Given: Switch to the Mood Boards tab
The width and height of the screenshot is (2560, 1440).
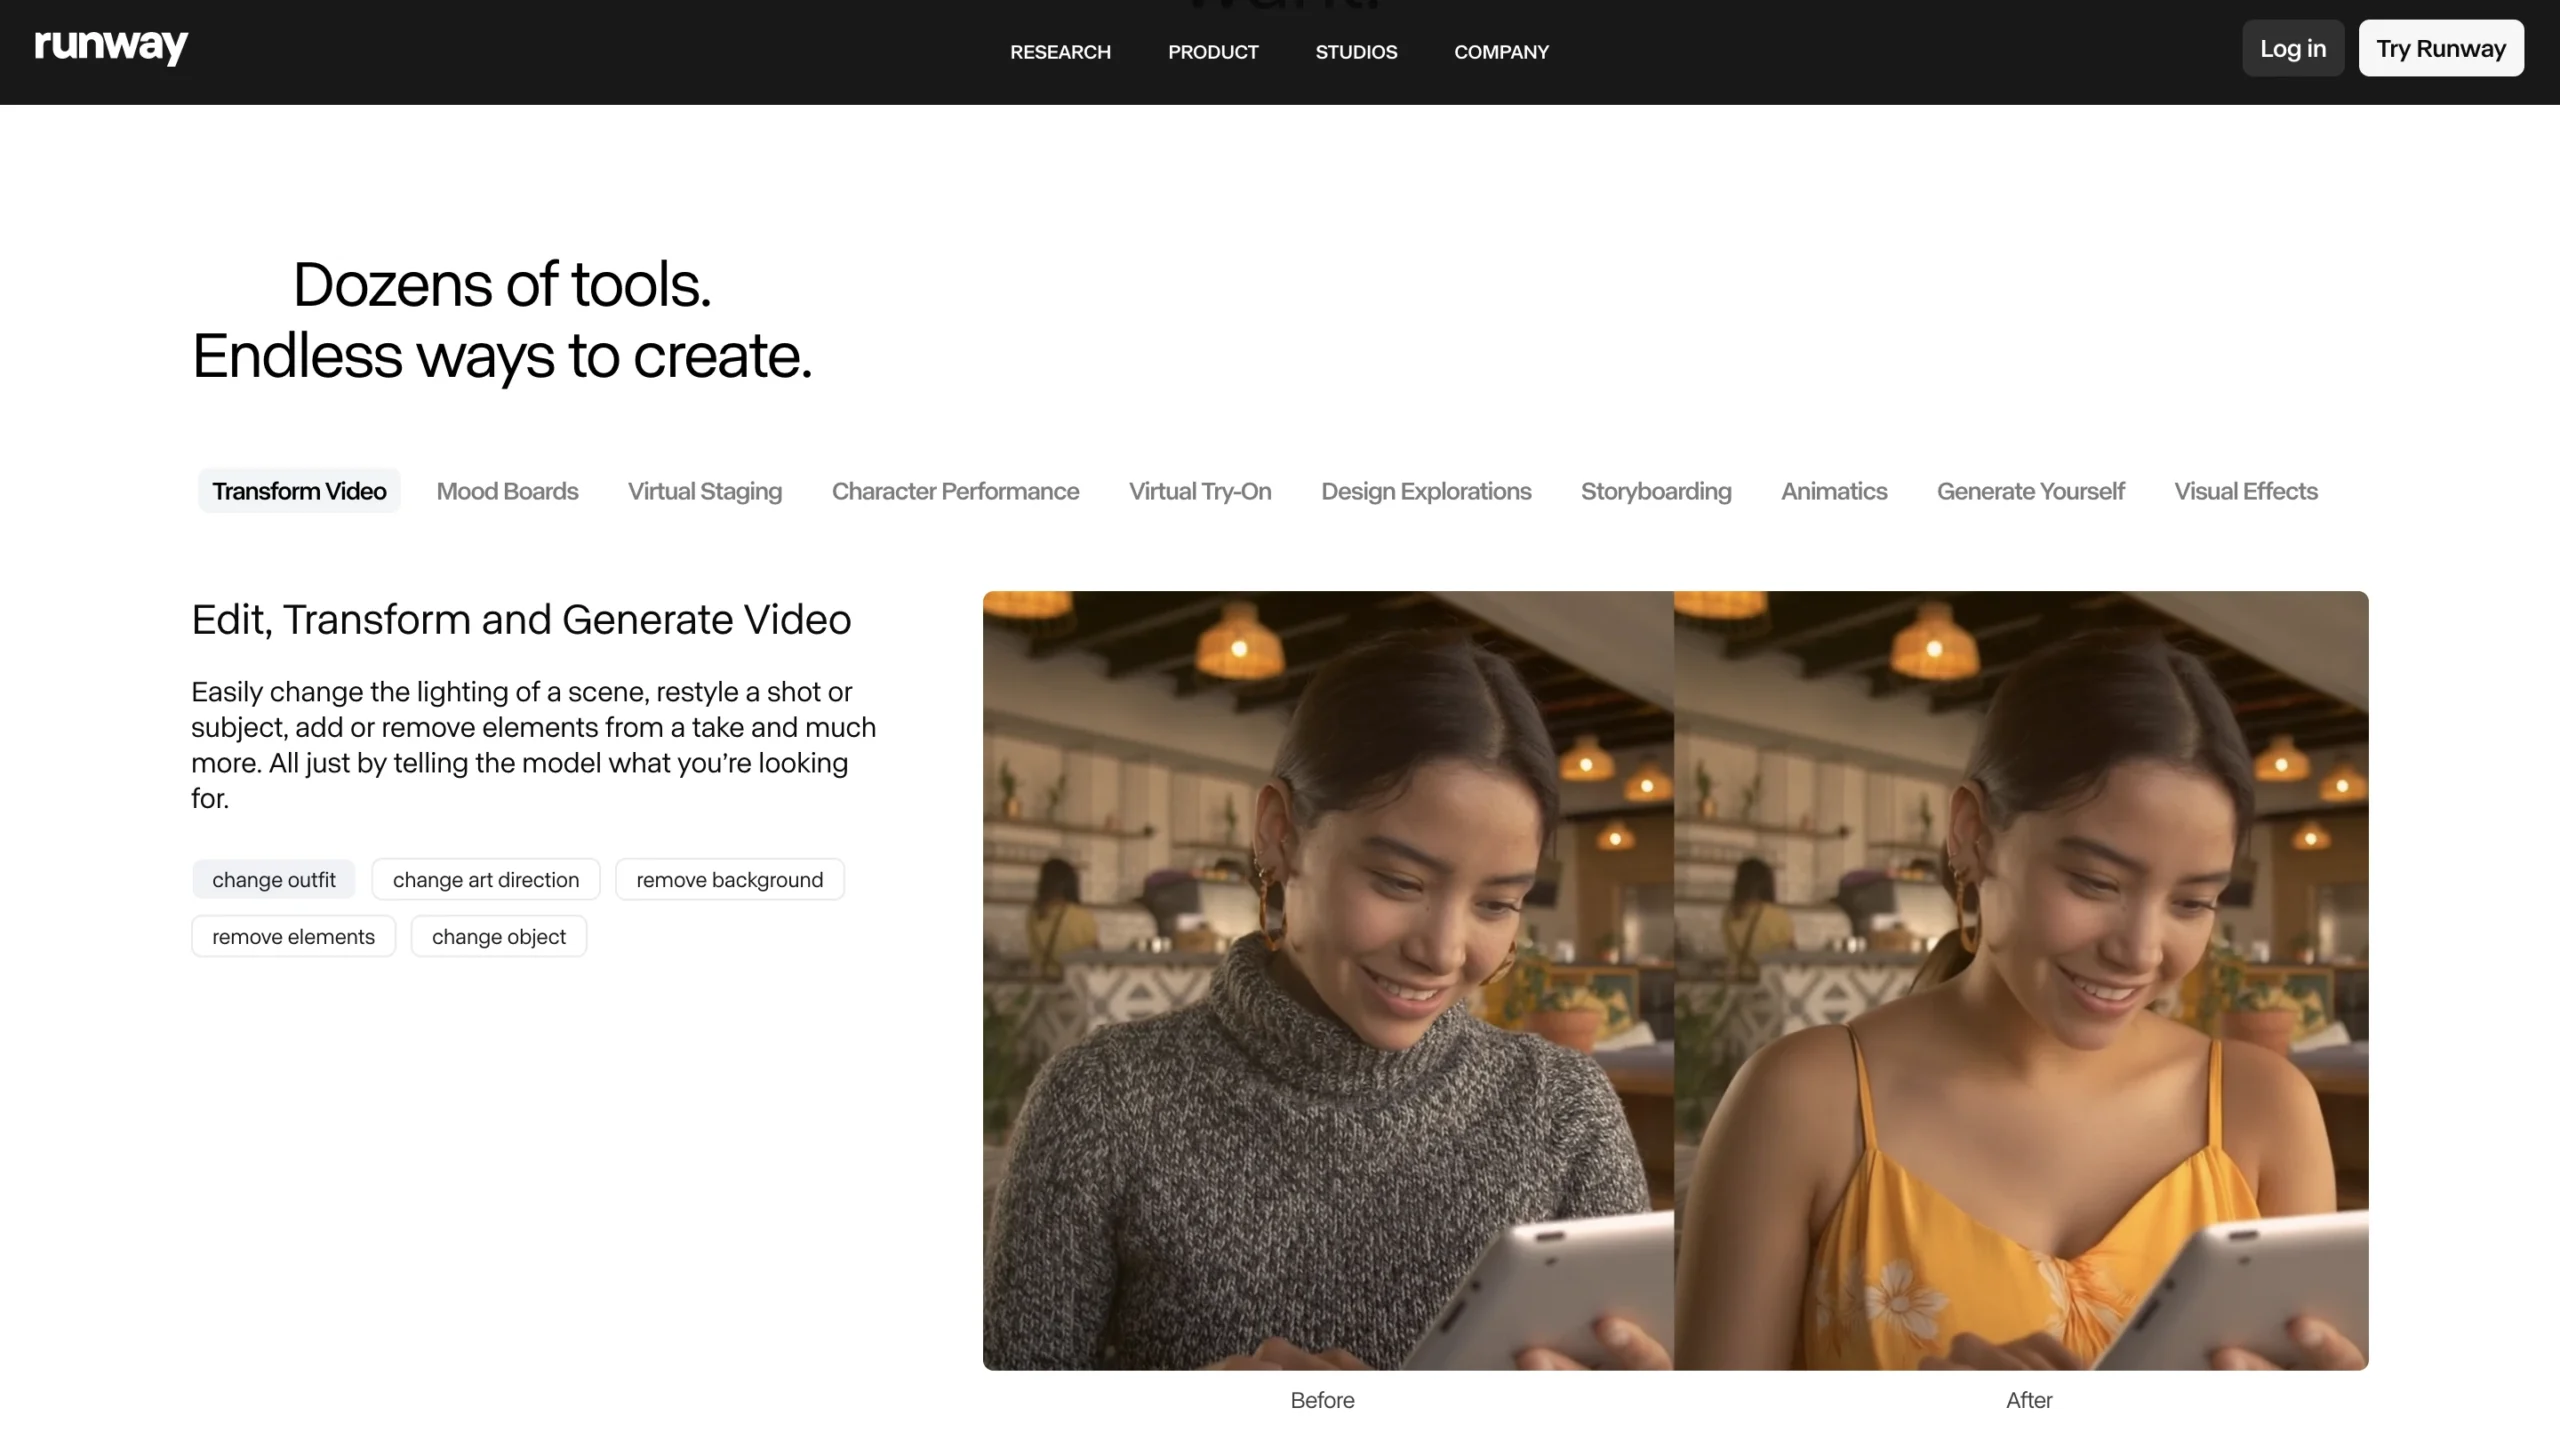Looking at the screenshot, I should point(507,490).
